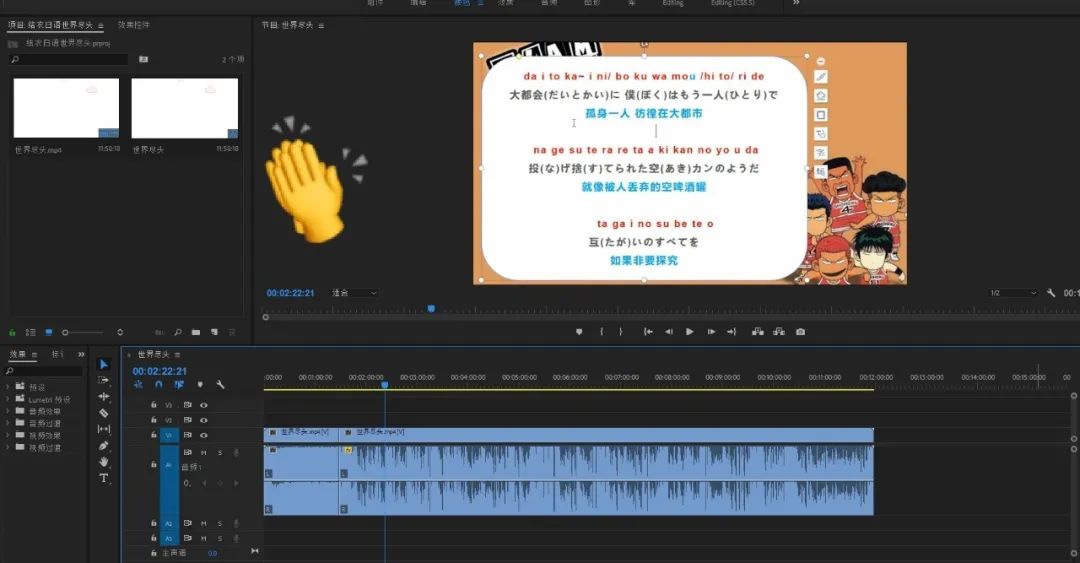Switch project panel to icon view

point(49,332)
